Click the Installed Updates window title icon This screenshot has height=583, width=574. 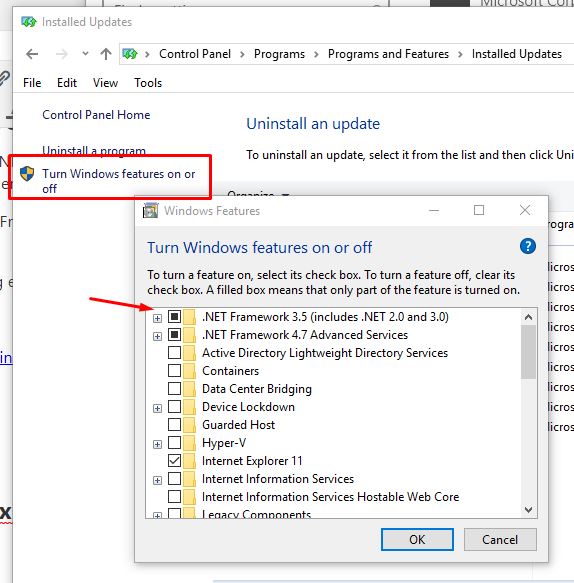coord(29,22)
